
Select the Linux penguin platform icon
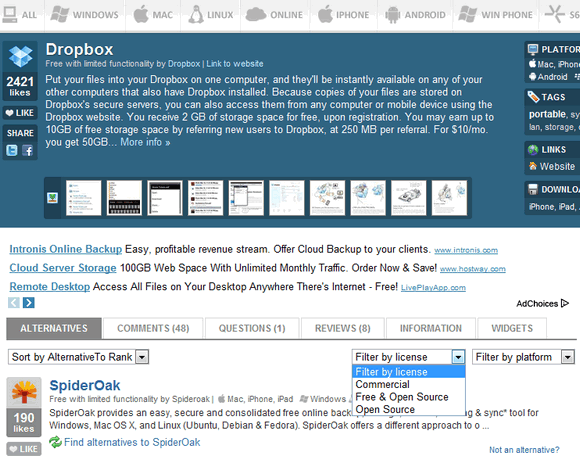[196, 15]
